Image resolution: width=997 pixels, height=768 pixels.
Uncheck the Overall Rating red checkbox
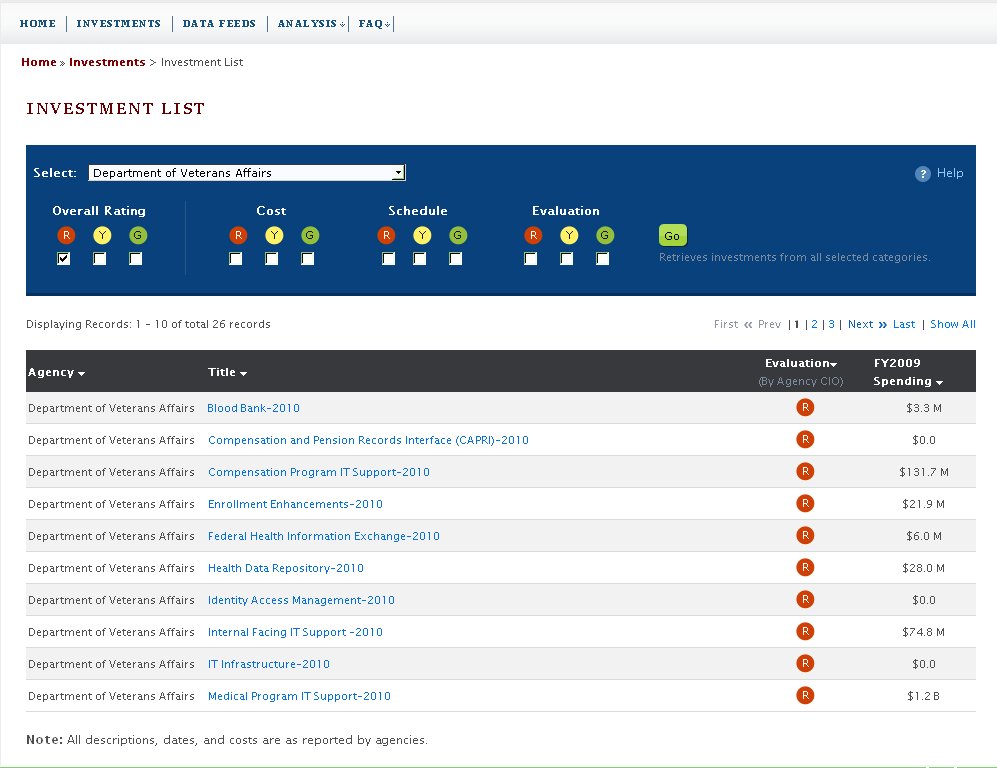click(64, 259)
